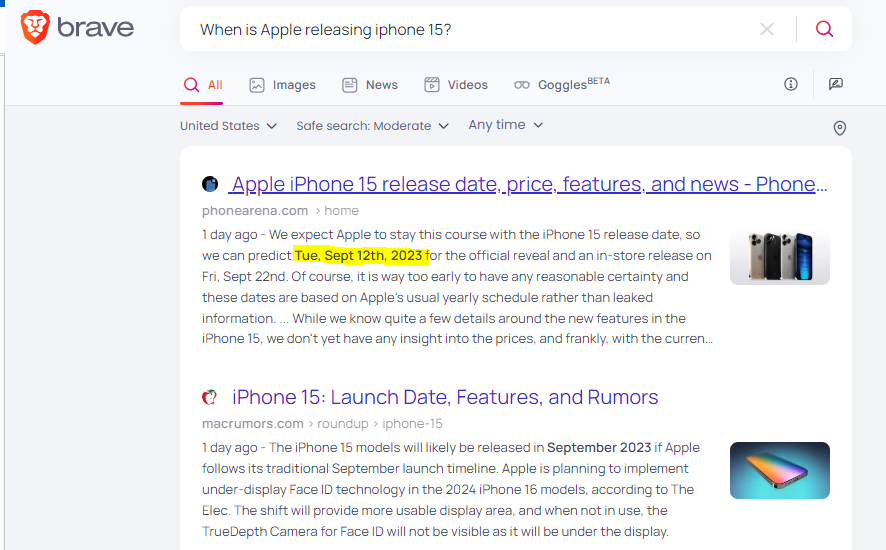Go to the Videos tab
The image size is (886, 550).
(456, 85)
